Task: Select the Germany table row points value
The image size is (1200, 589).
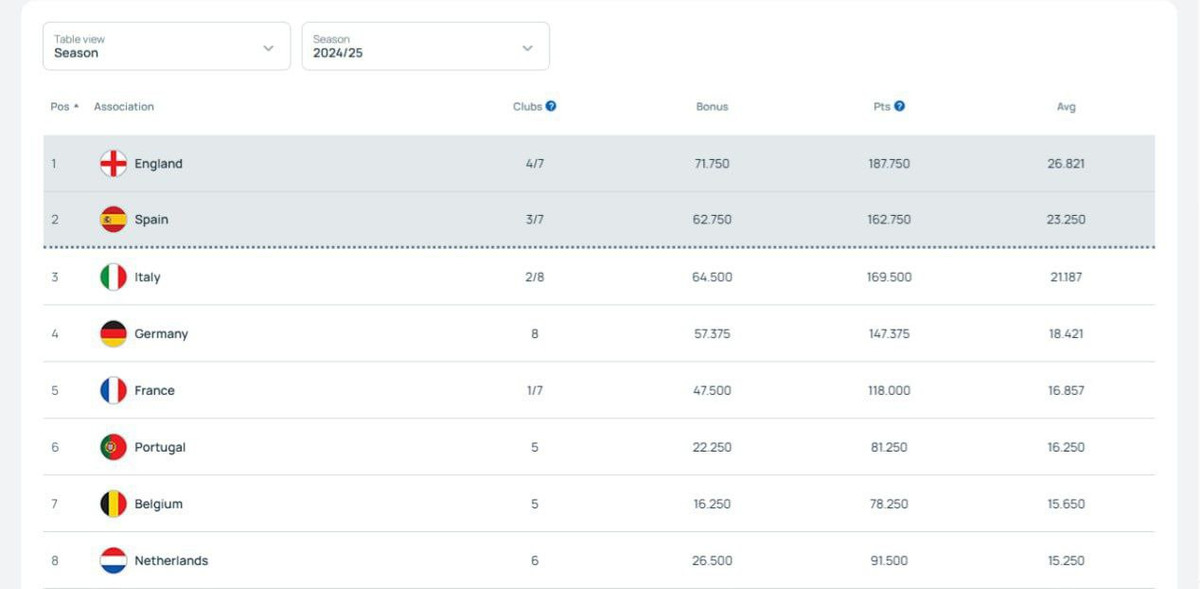Action: 889,334
